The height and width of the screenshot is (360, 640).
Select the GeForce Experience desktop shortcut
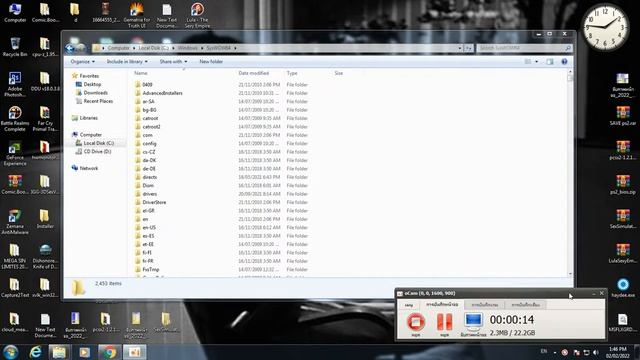15,153
